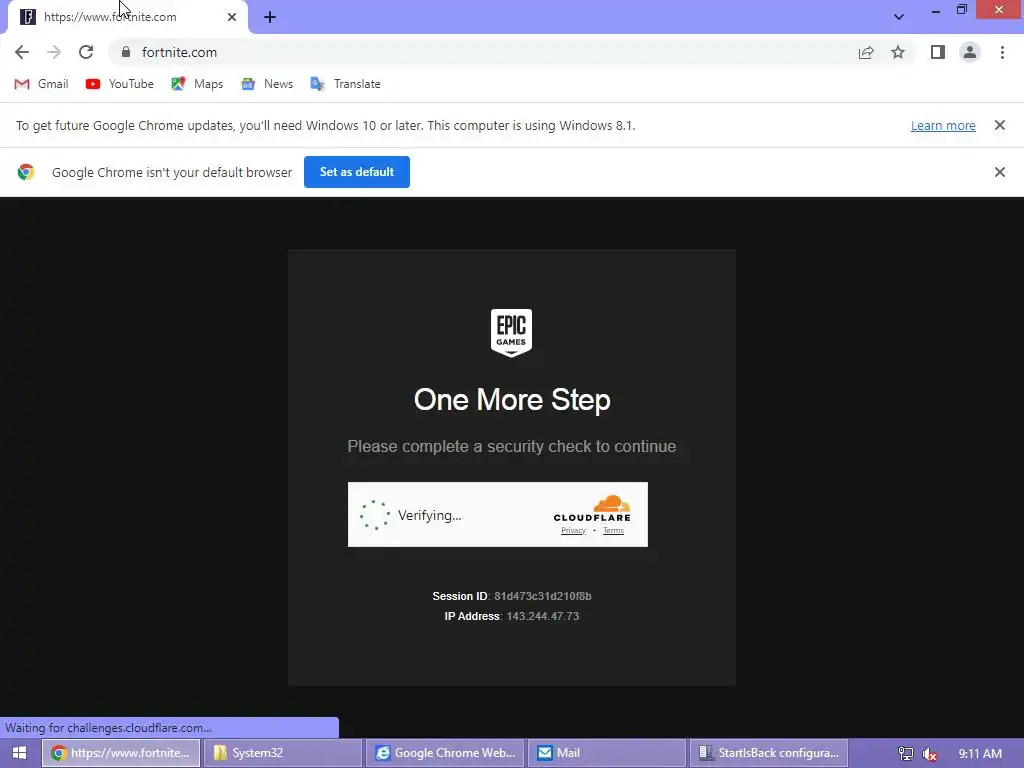
Task: Close the fortnite.com tab
Action: 232,17
